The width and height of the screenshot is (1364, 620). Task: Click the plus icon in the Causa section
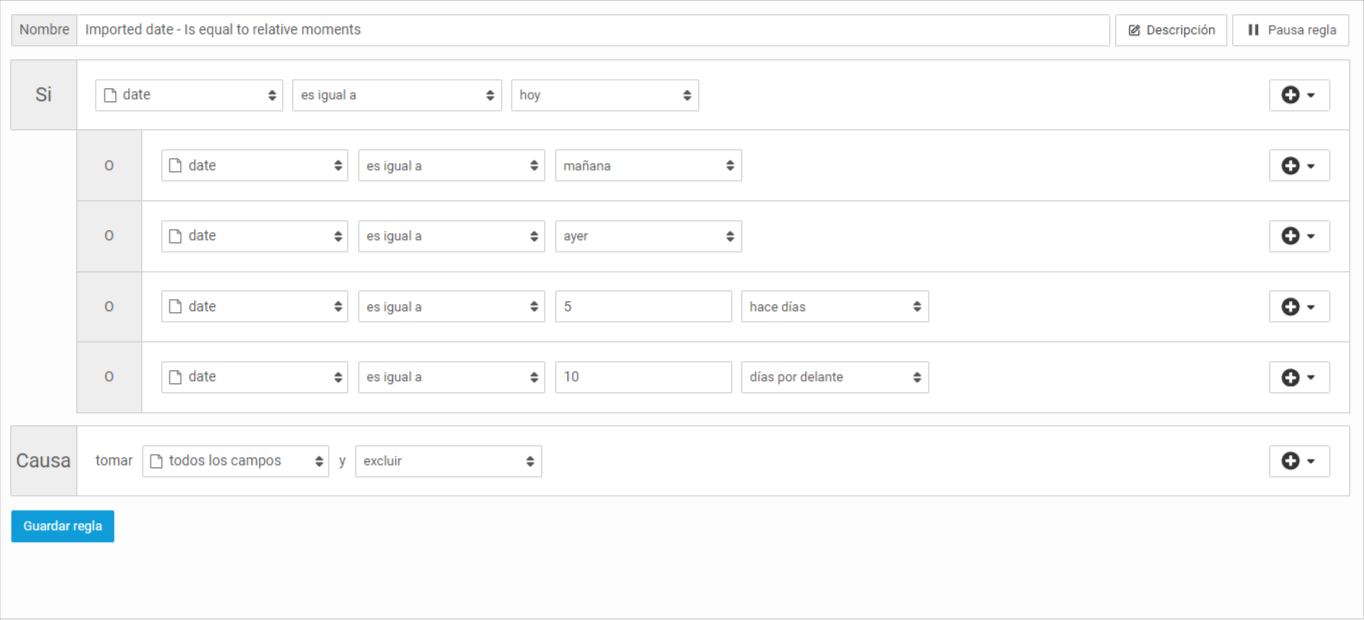[x=1290, y=461]
